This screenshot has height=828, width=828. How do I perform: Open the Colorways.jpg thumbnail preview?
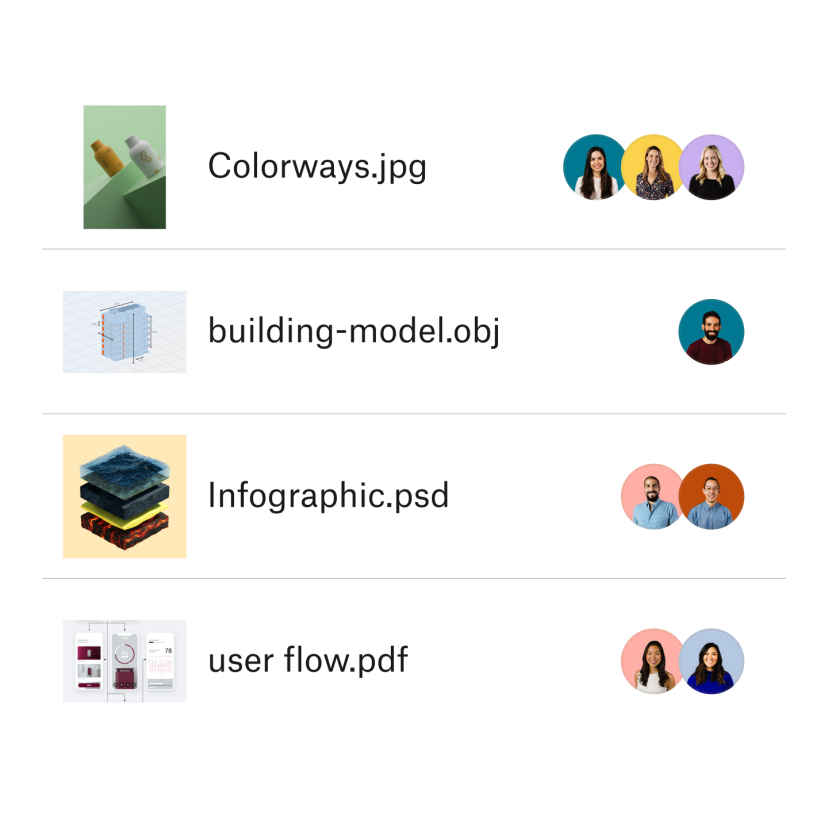[124, 167]
